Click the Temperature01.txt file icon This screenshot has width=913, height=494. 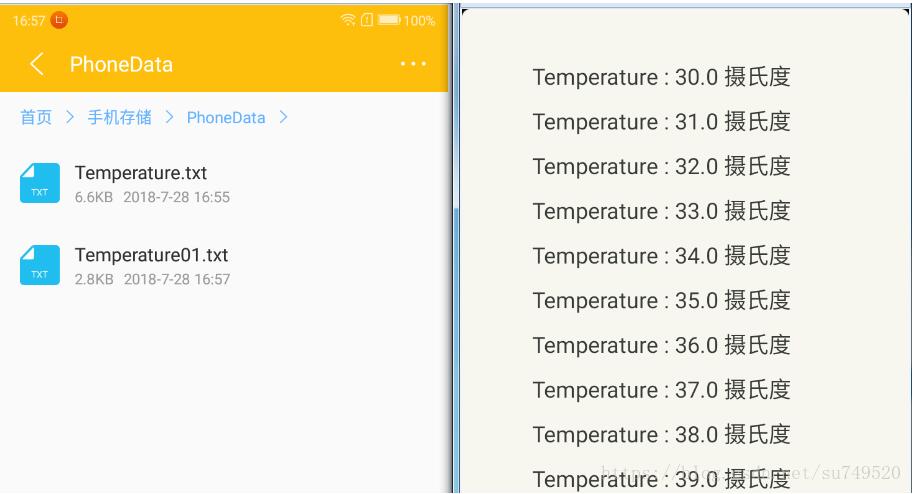40,265
